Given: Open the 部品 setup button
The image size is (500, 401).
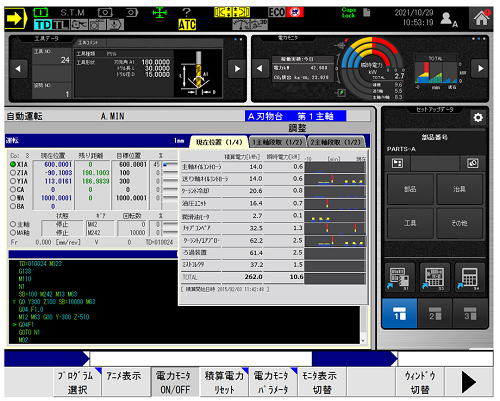Looking at the screenshot, I should click(410, 189).
